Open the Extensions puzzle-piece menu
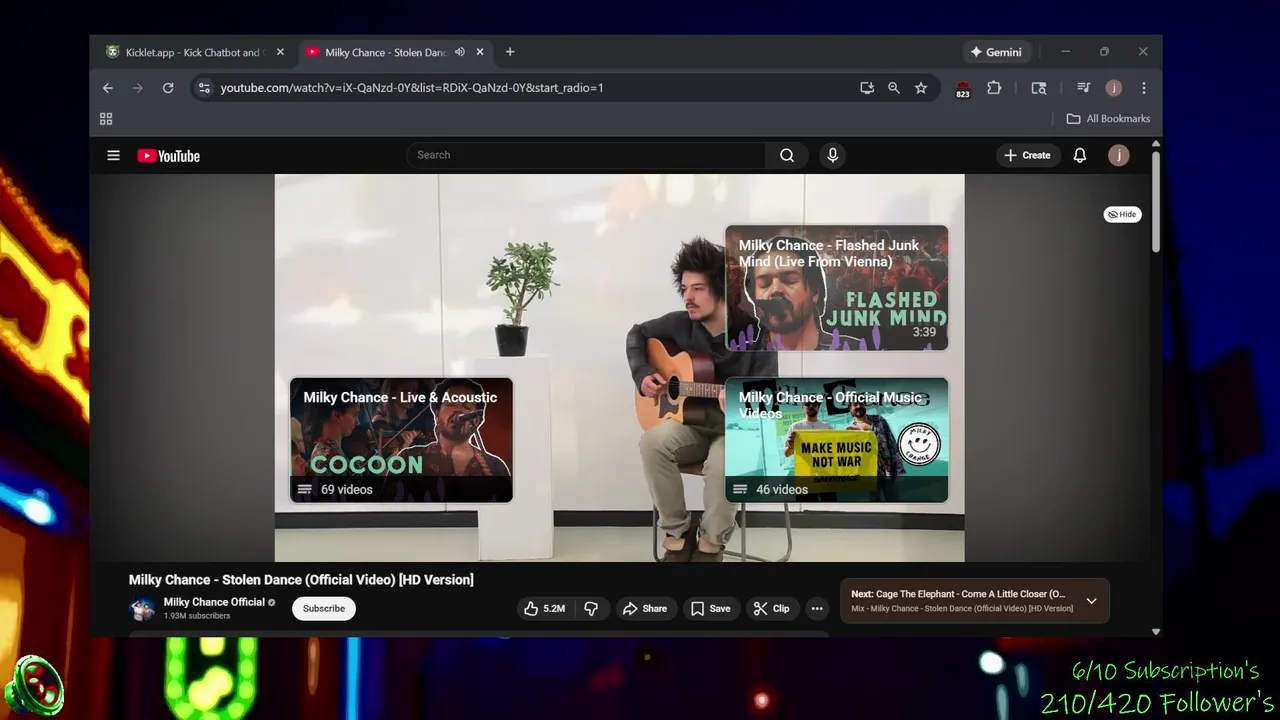The width and height of the screenshot is (1280, 720). (x=994, y=88)
